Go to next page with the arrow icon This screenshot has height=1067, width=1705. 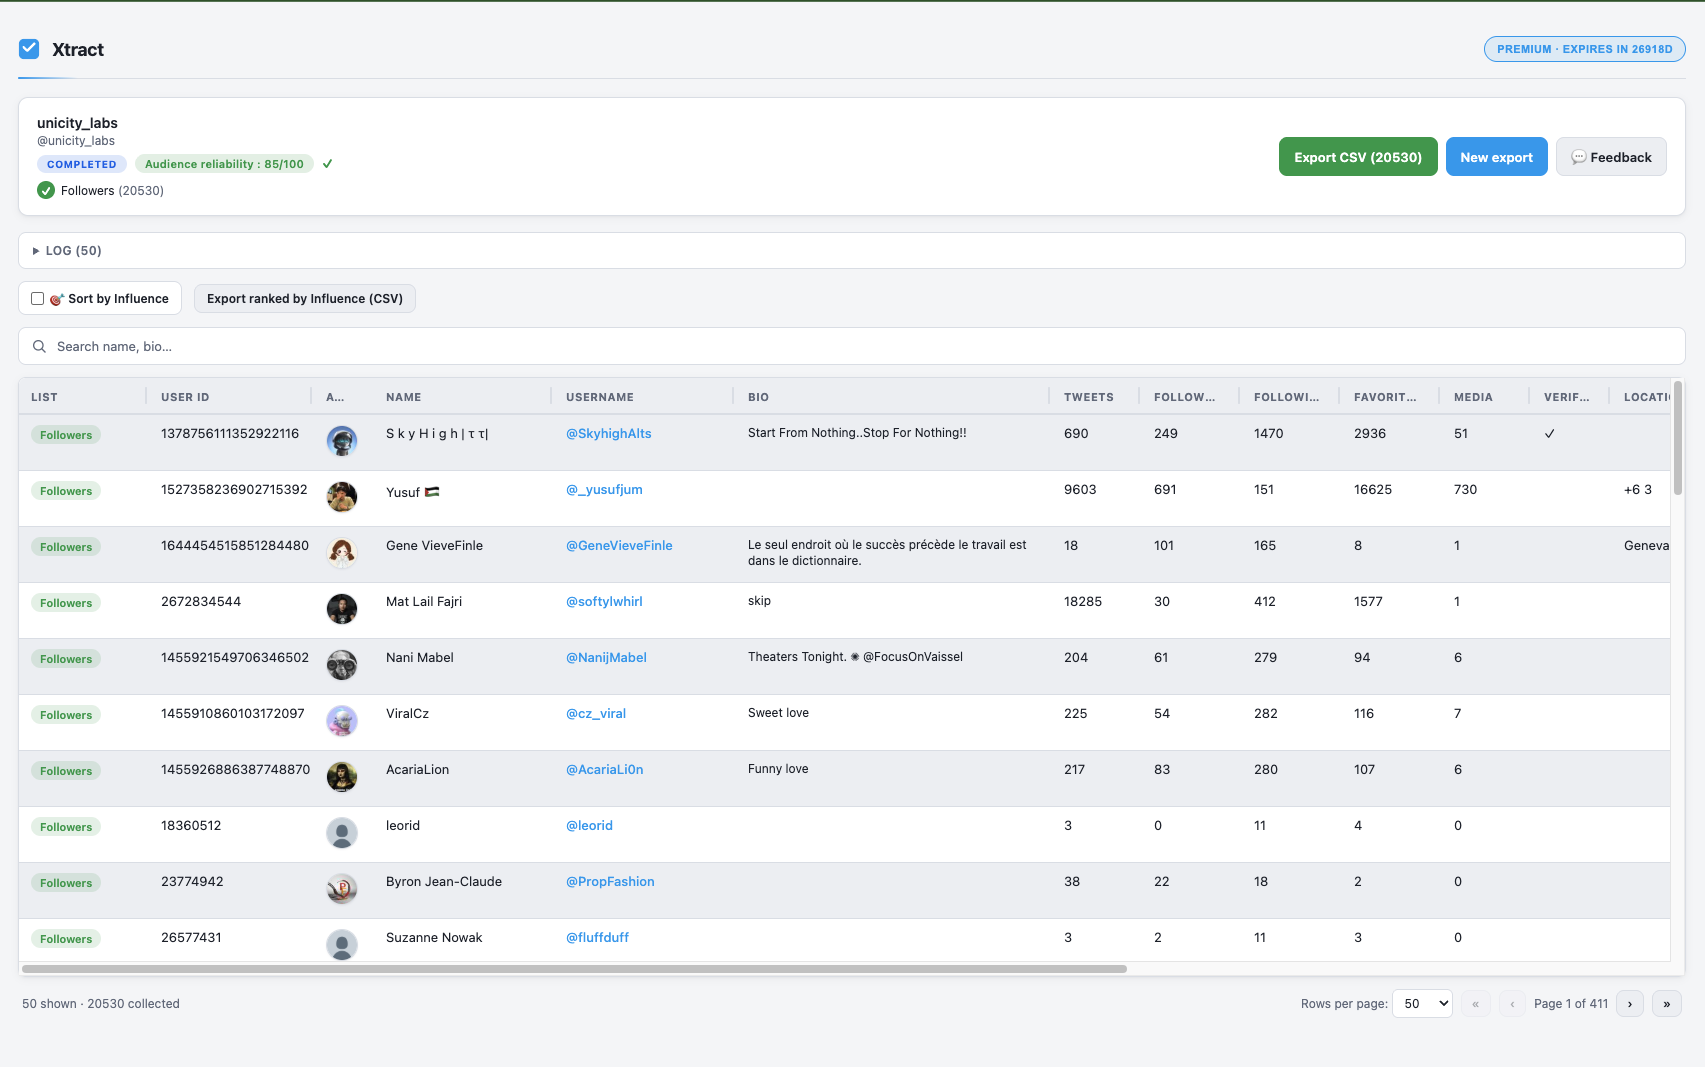pos(1629,1003)
